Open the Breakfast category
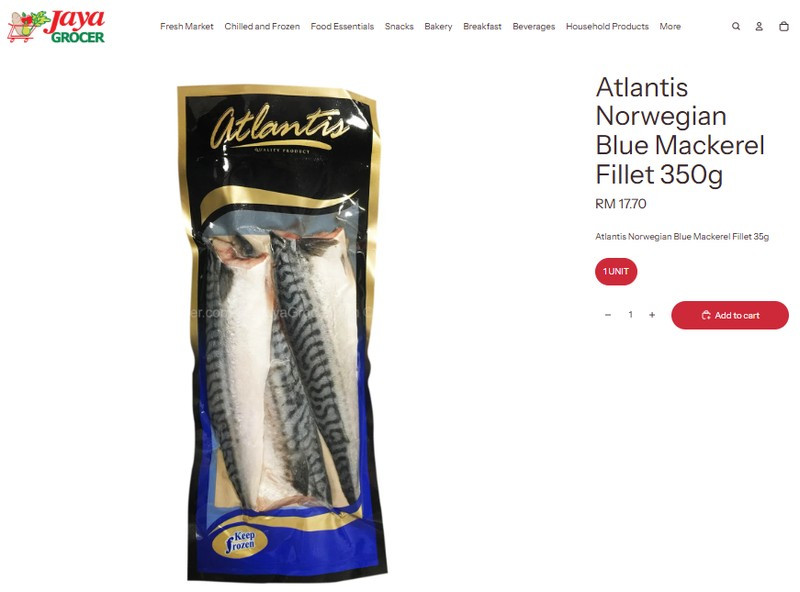This screenshot has height=592, width=800. (x=482, y=26)
